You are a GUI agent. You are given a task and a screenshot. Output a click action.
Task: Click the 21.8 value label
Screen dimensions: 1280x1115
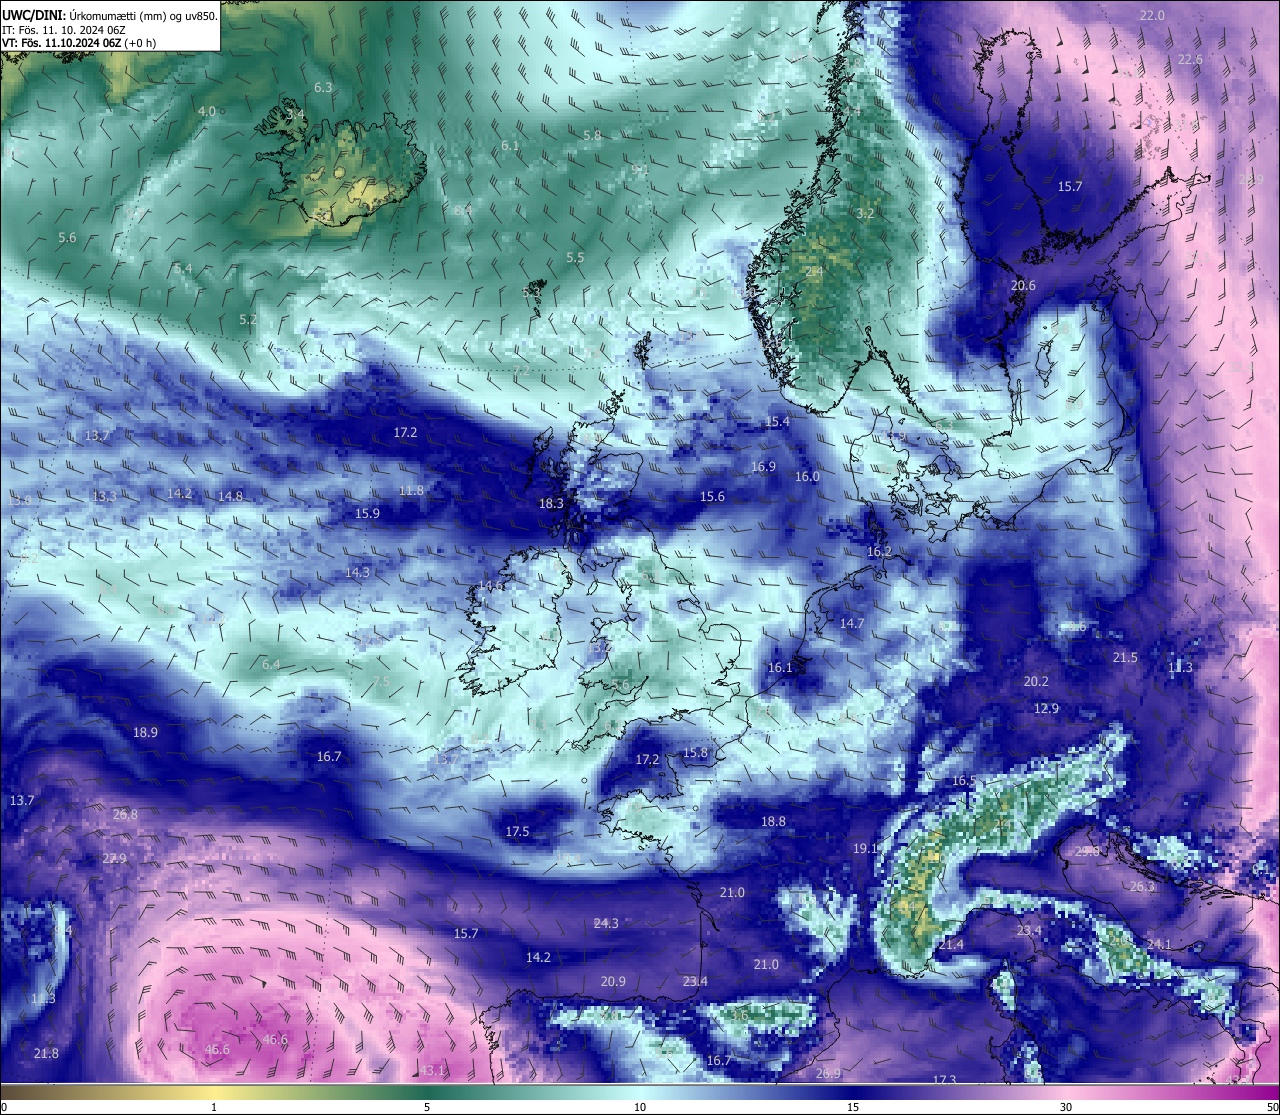46,1053
